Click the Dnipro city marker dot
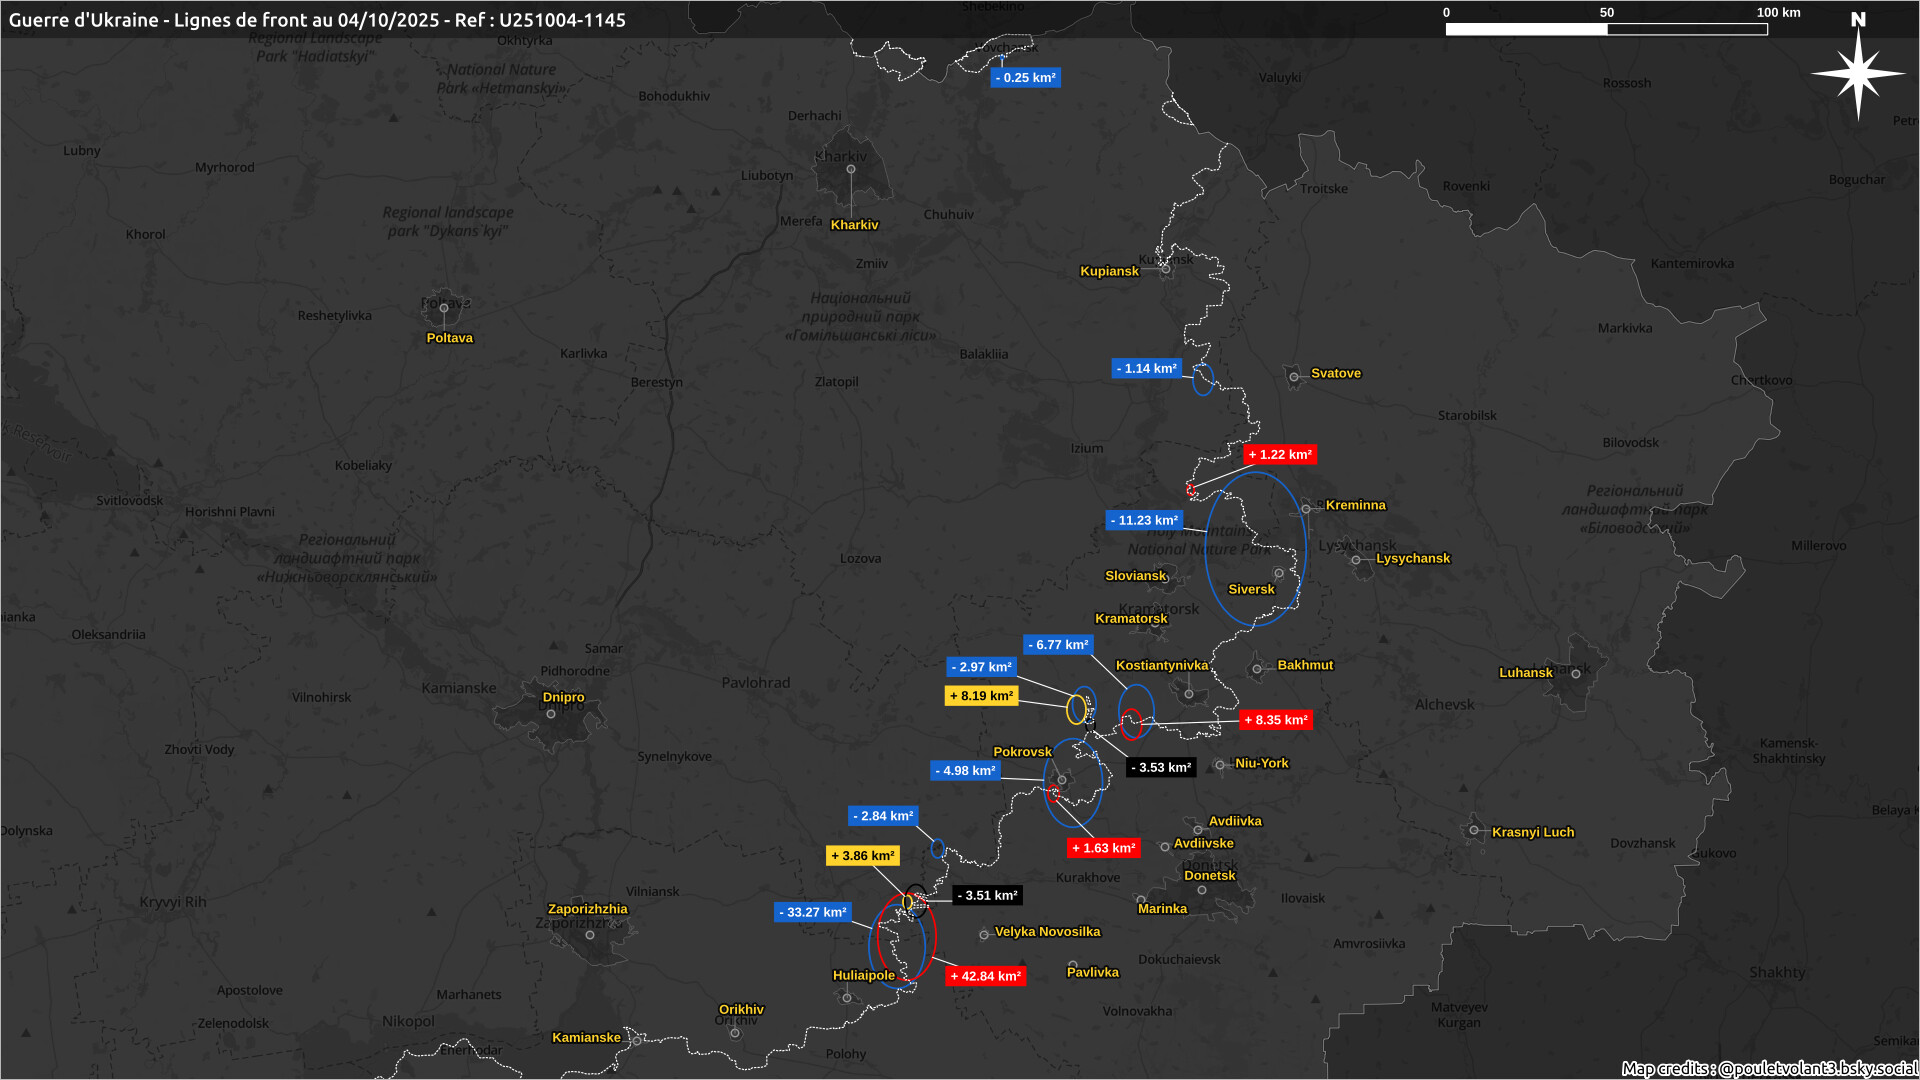 (x=551, y=714)
